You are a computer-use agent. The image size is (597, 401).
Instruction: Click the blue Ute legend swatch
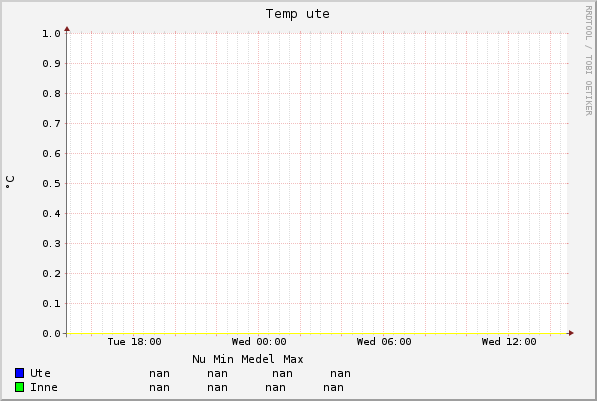tap(19, 373)
